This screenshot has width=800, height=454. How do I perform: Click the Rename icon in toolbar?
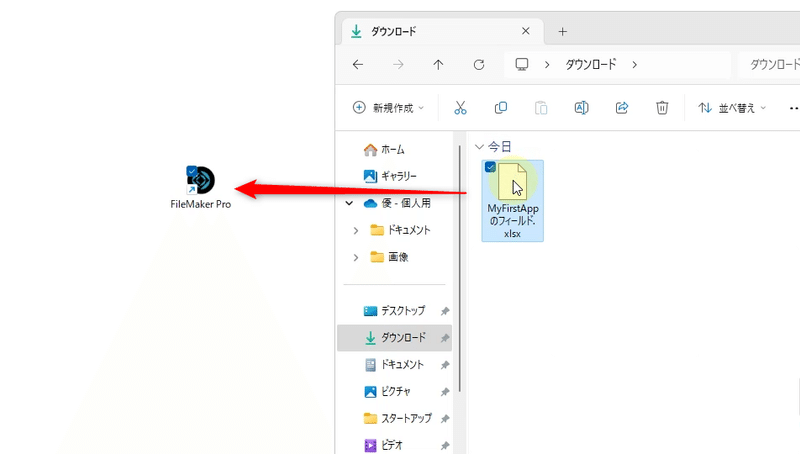pos(581,108)
